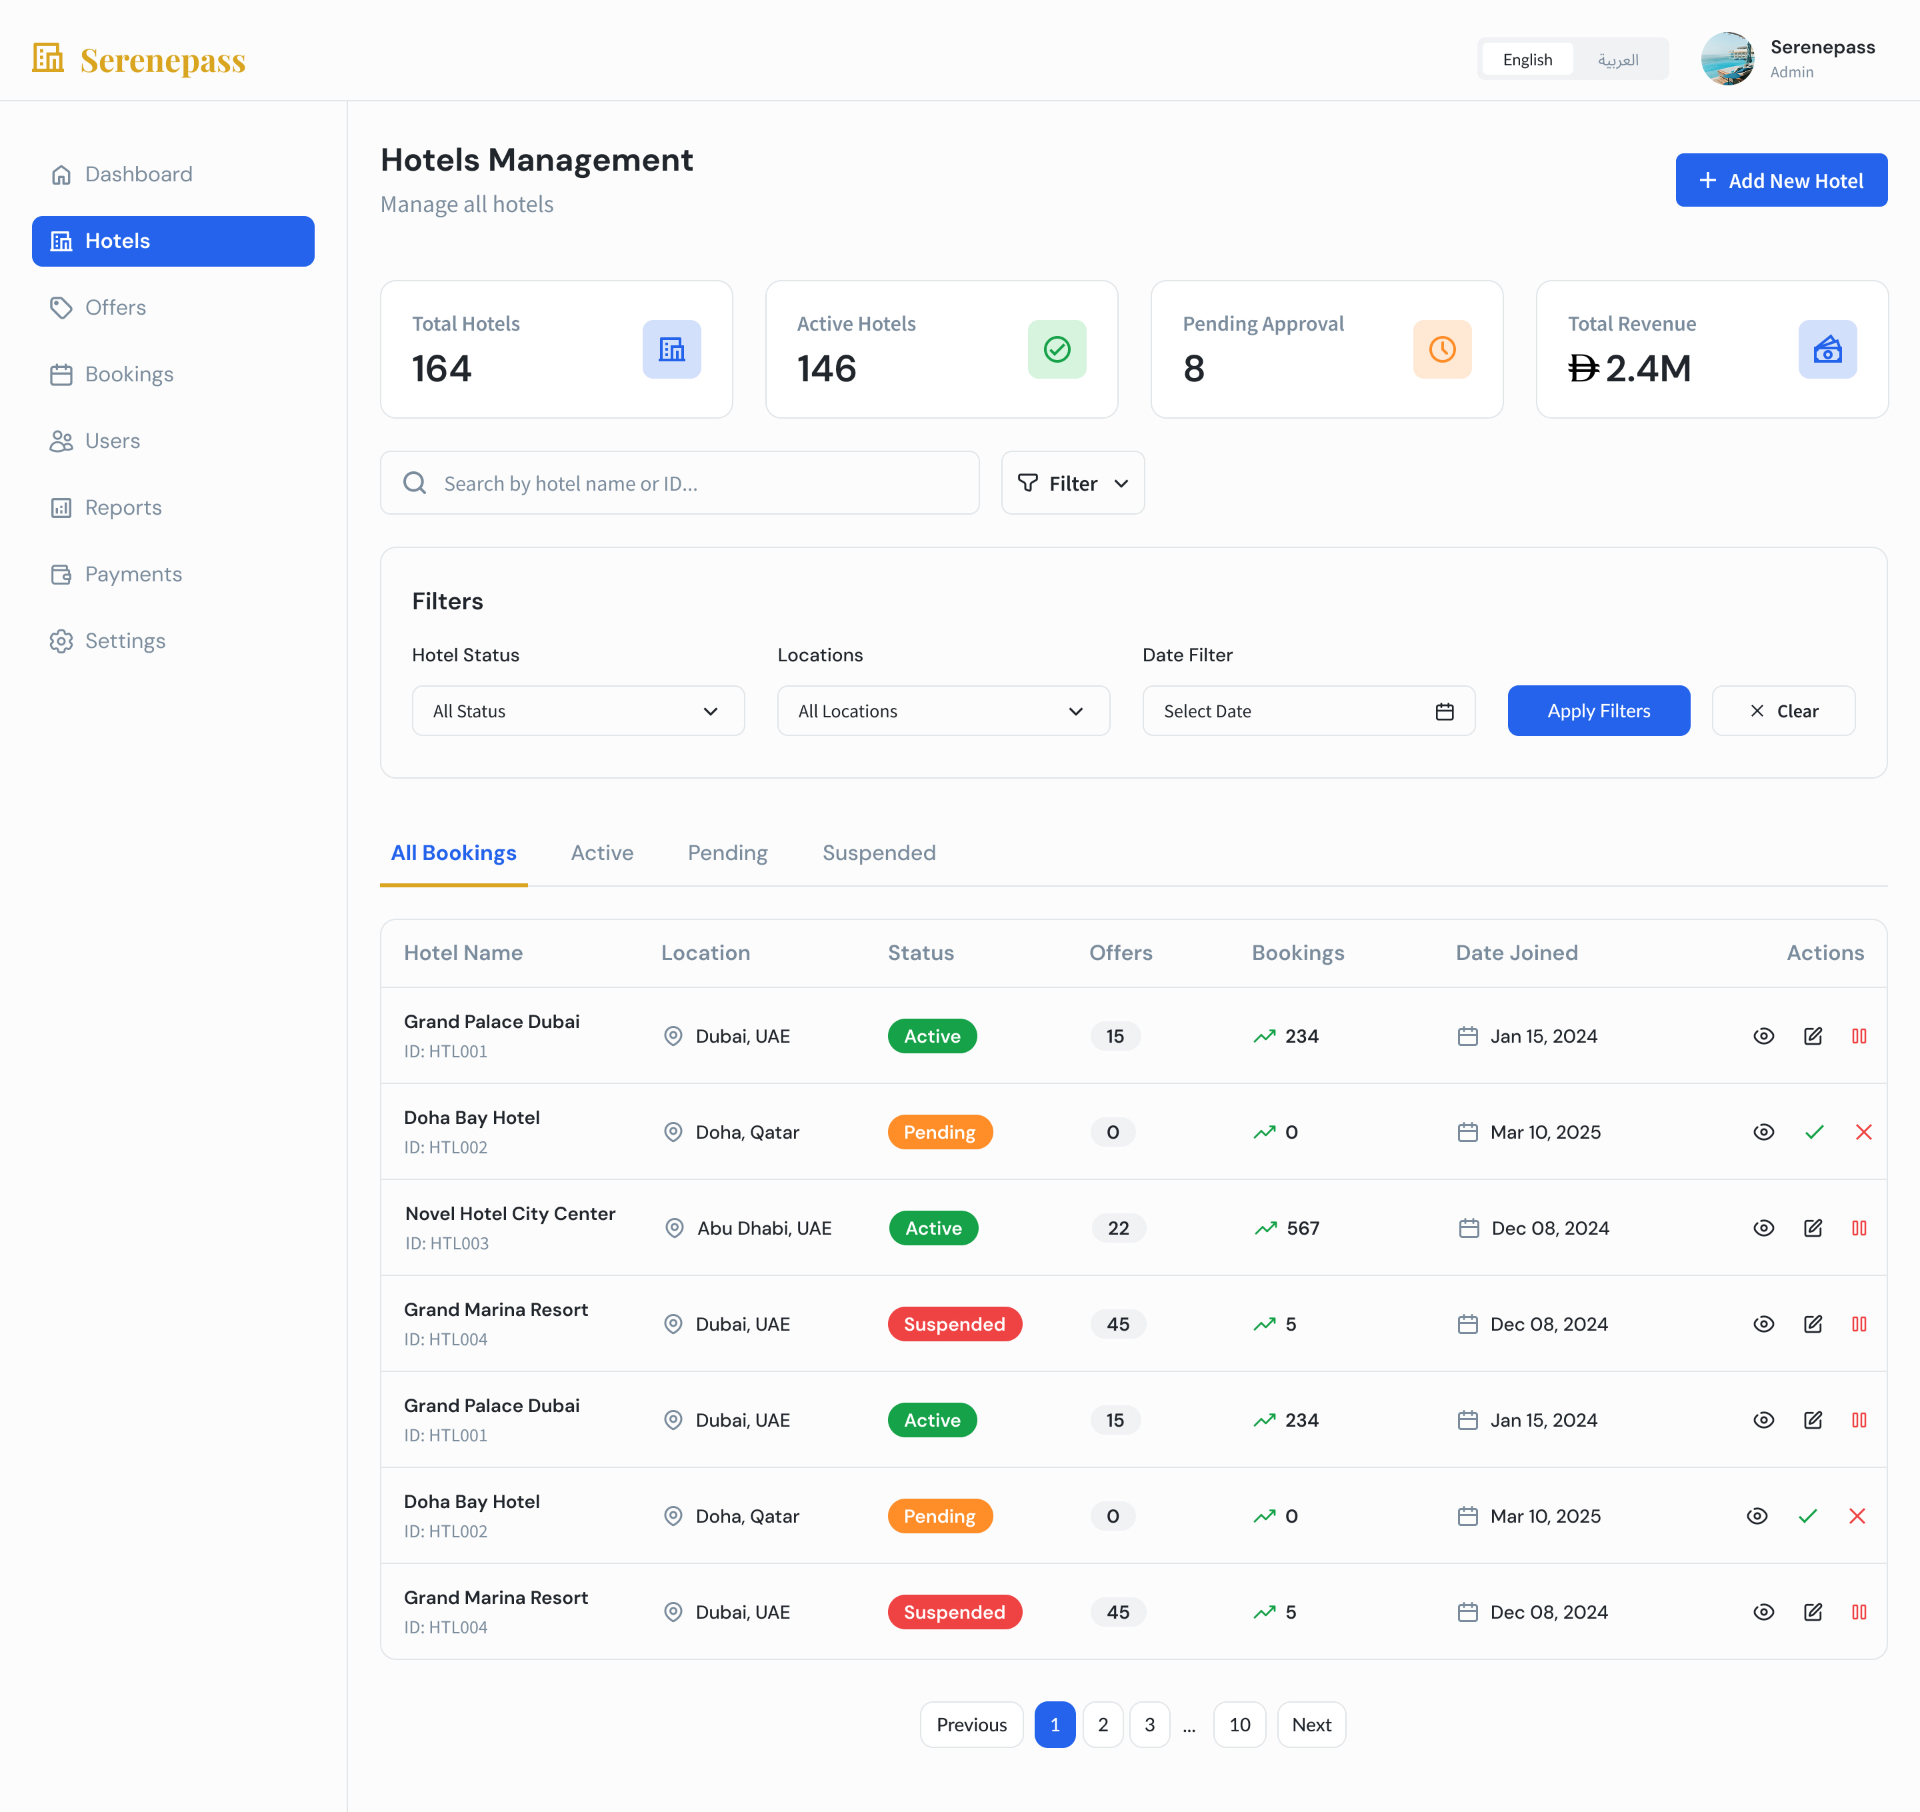The image size is (1920, 1812).
Task: View first Grand Marina Resort via eye icon
Action: click(x=1764, y=1324)
